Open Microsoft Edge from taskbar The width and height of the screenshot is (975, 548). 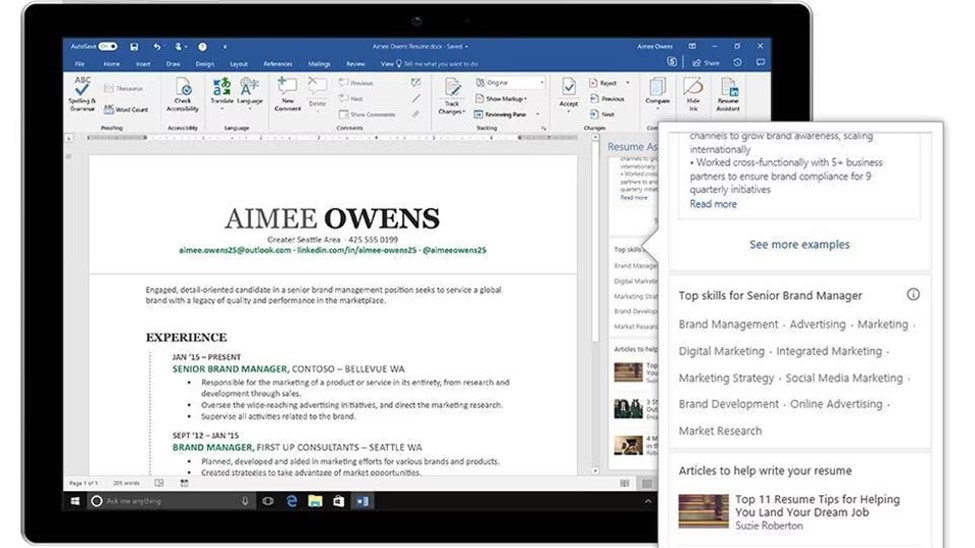[291, 501]
